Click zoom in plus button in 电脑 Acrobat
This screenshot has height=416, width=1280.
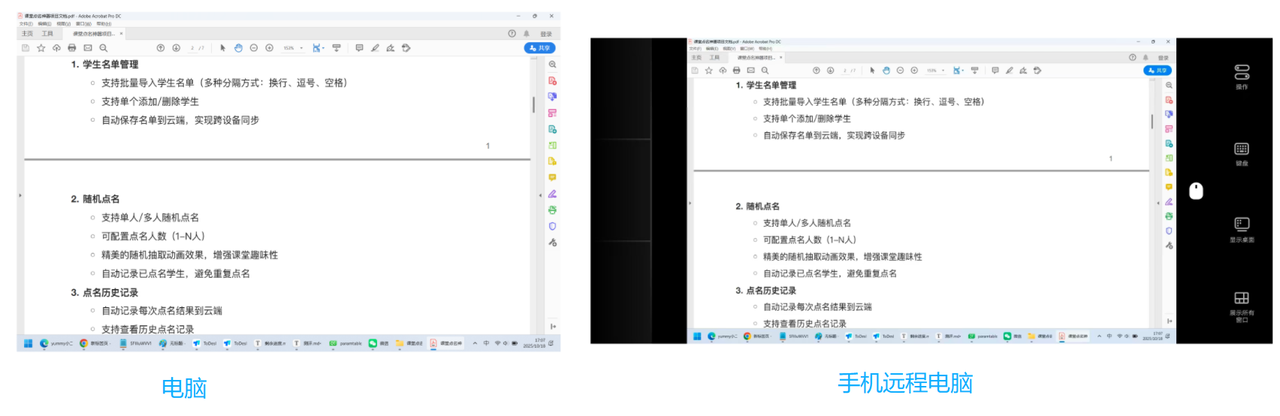269,47
